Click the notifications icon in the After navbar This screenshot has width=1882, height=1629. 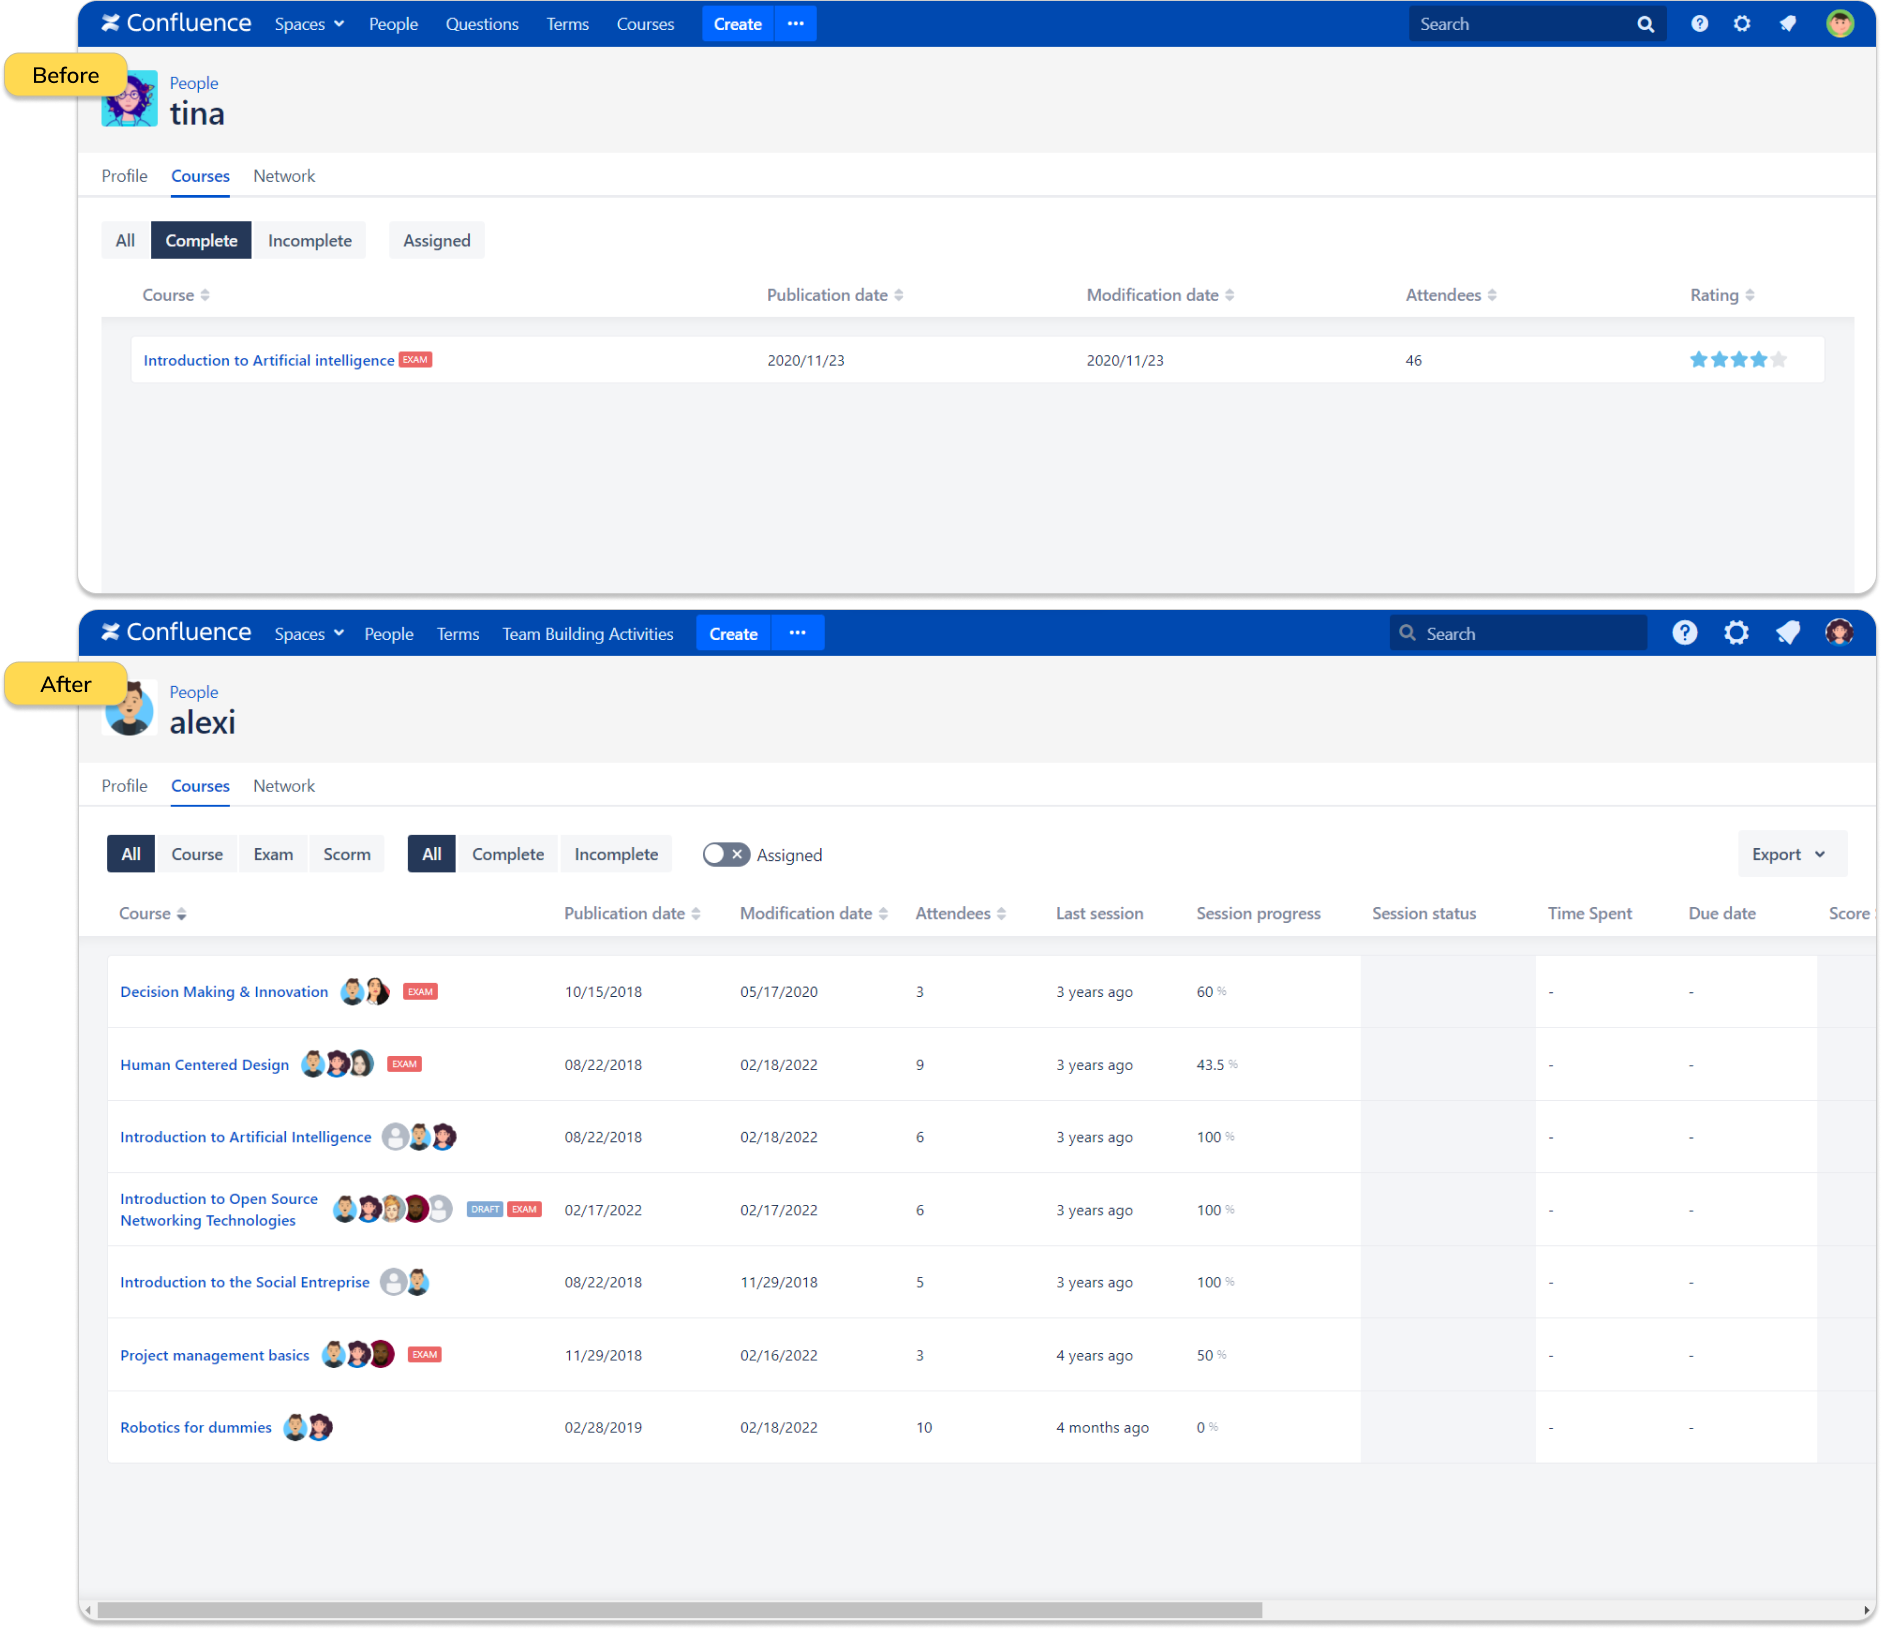[1787, 633]
